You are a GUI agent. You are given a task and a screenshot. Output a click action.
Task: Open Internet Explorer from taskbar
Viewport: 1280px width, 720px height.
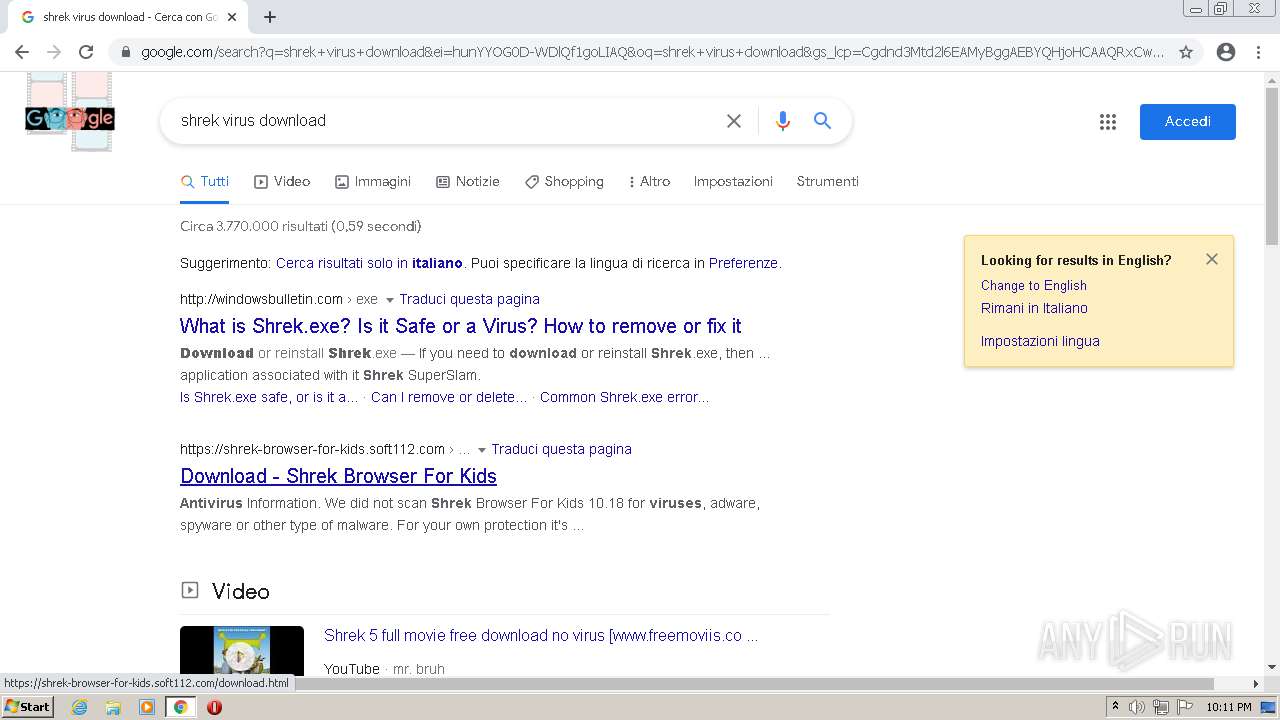click(80, 707)
